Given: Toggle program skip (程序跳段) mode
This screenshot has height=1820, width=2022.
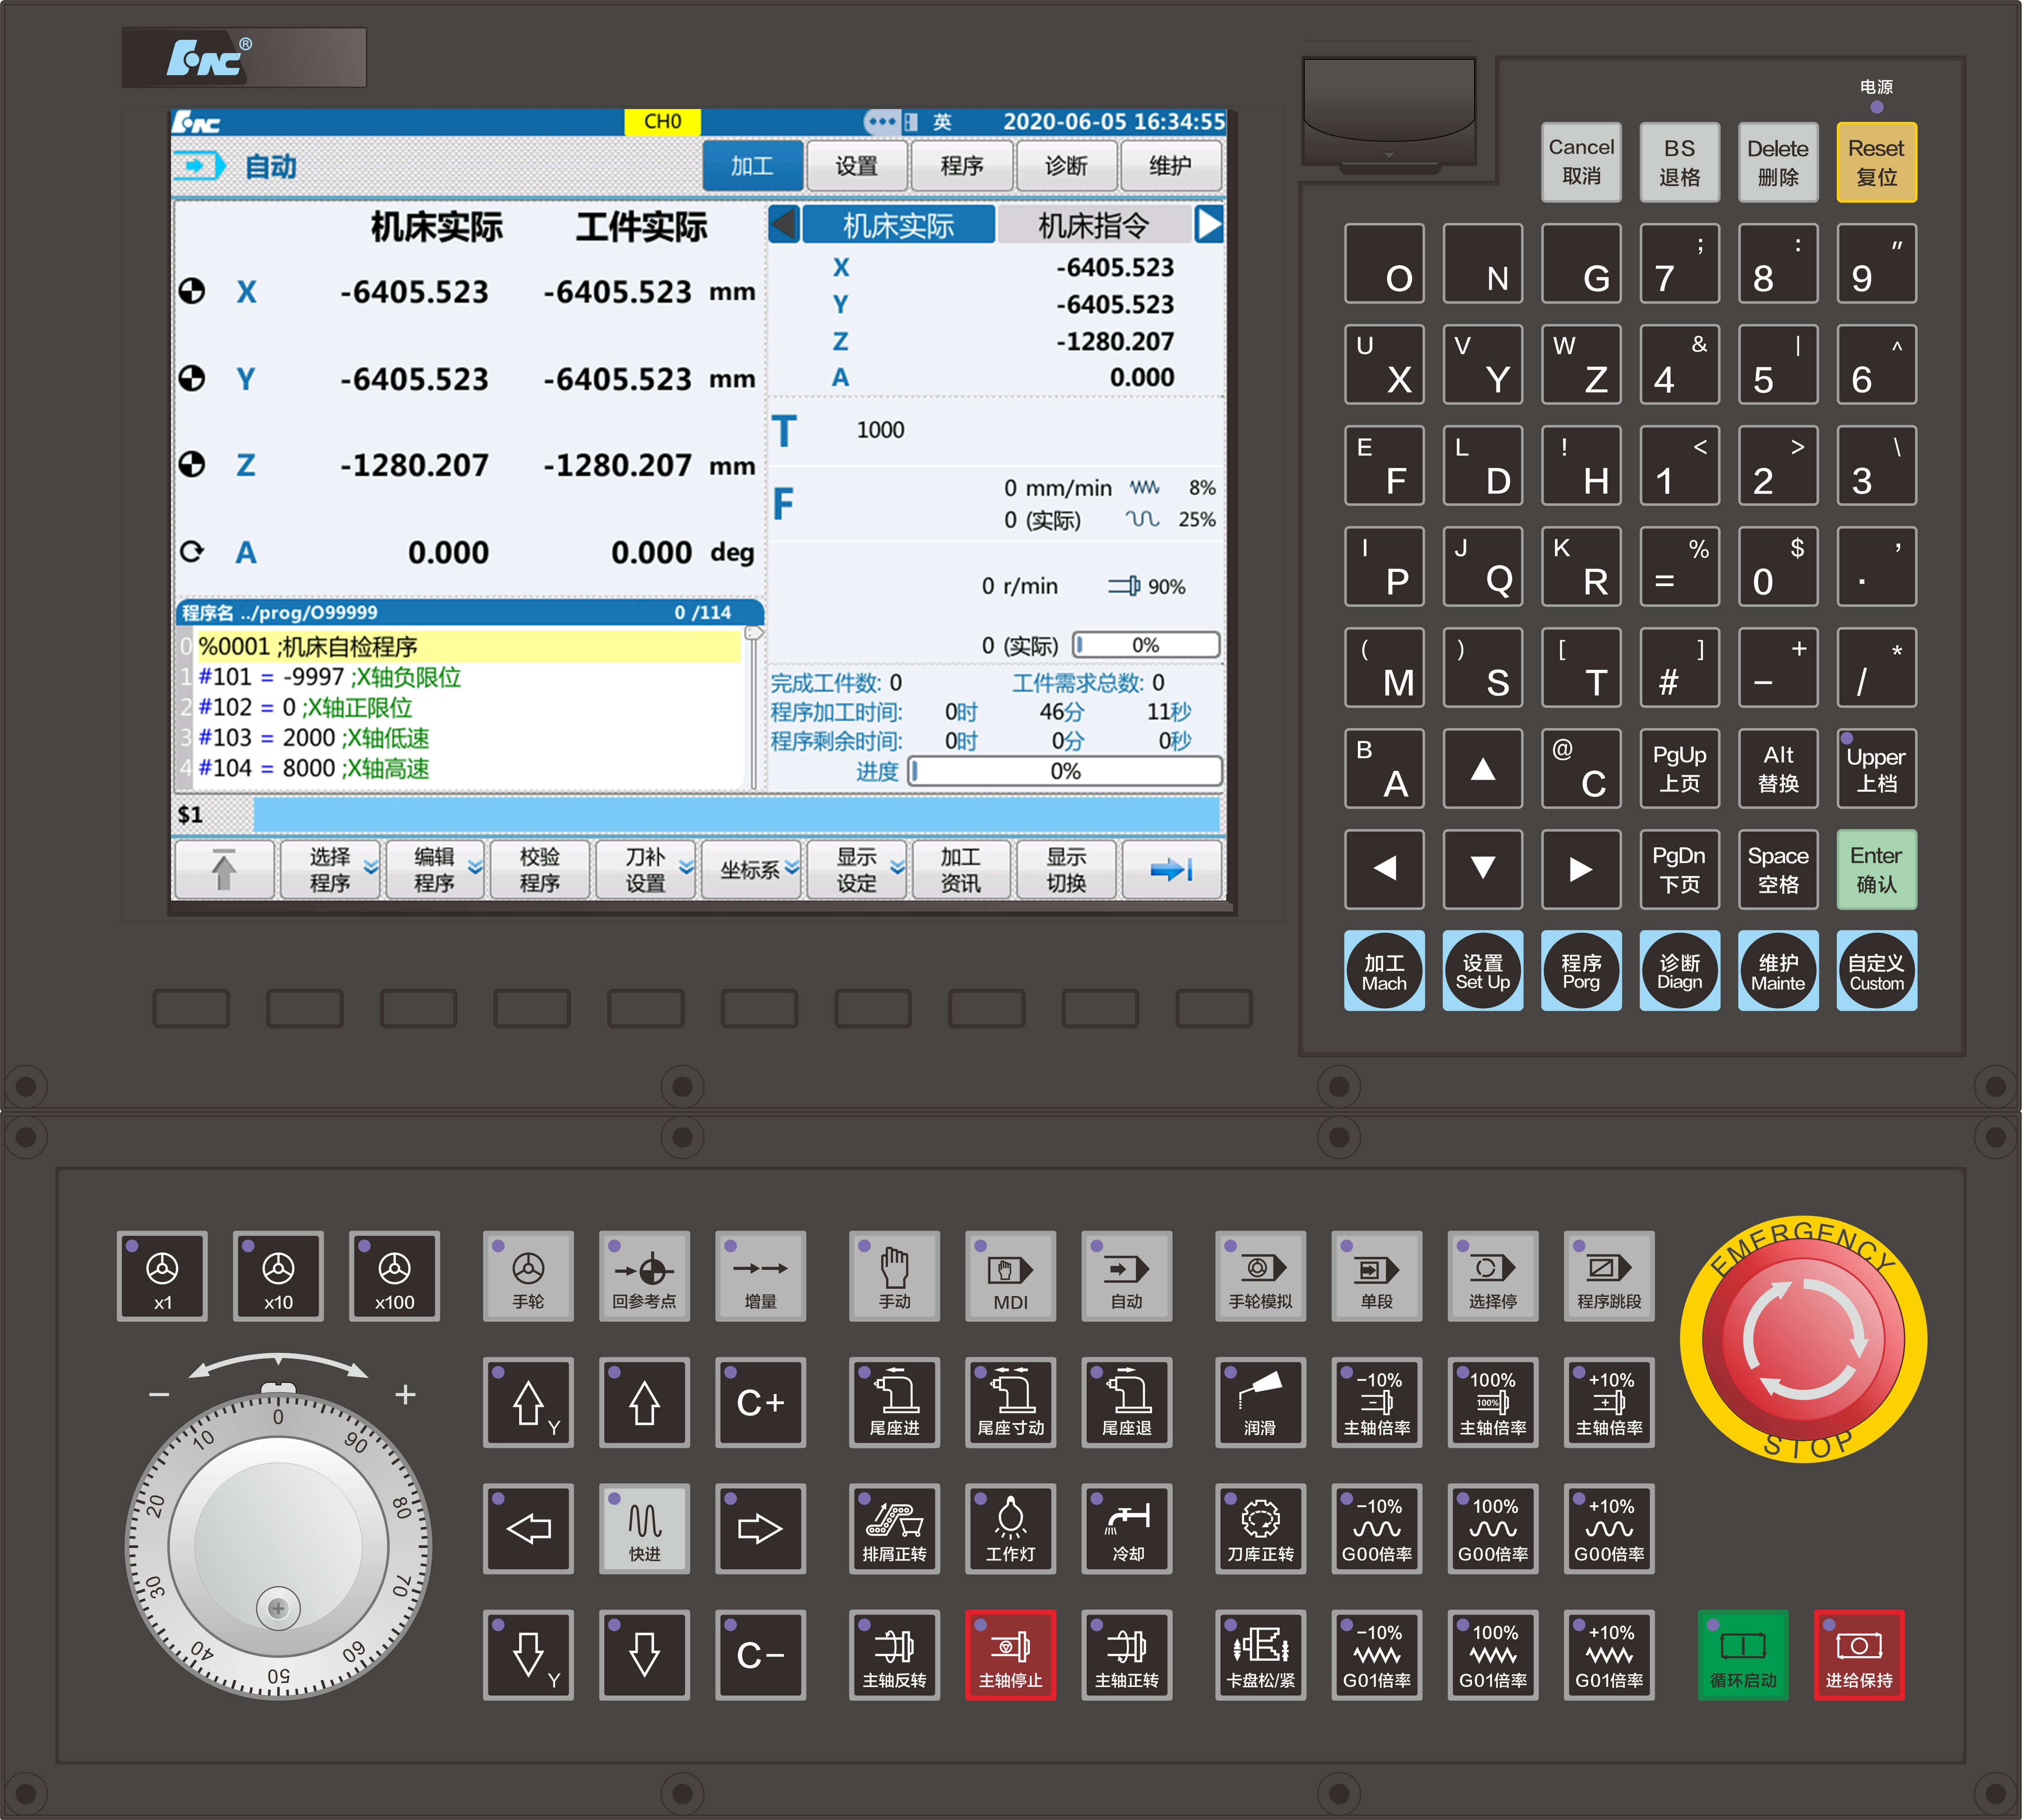Looking at the screenshot, I should point(1609,1276).
